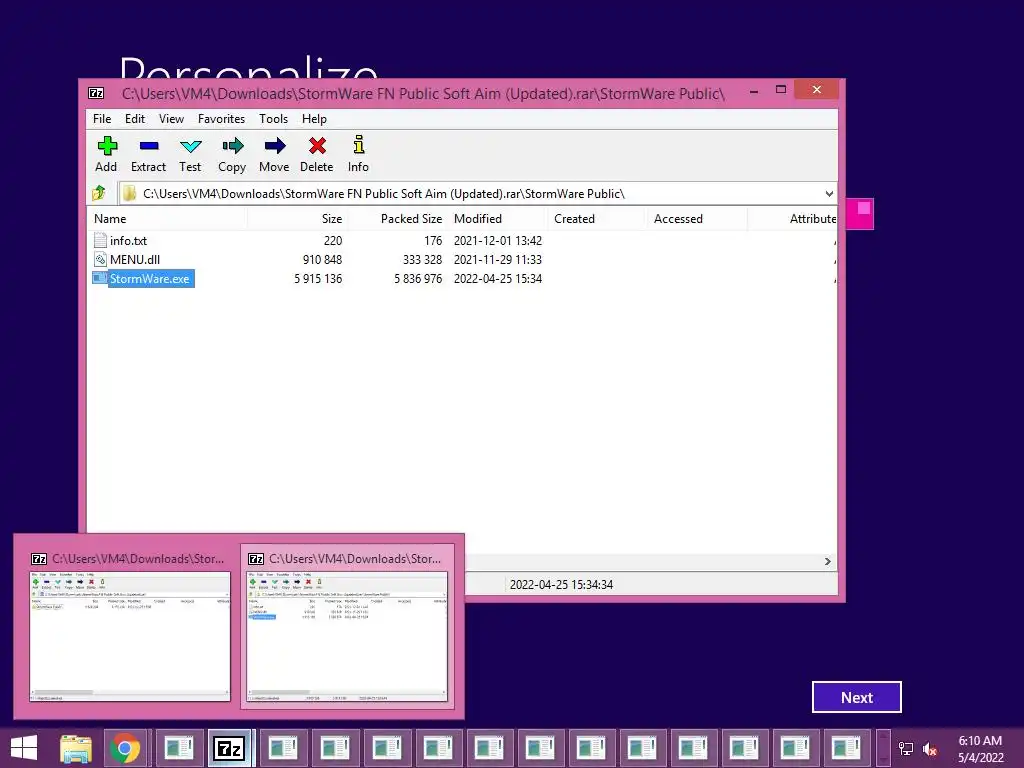The image size is (1024, 768).
Task: Sort by the Size column header
Action: point(296,219)
